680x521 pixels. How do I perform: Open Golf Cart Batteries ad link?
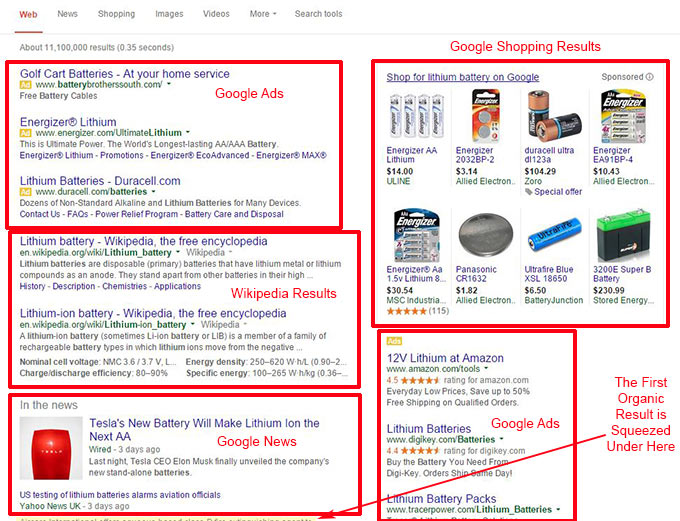point(125,74)
